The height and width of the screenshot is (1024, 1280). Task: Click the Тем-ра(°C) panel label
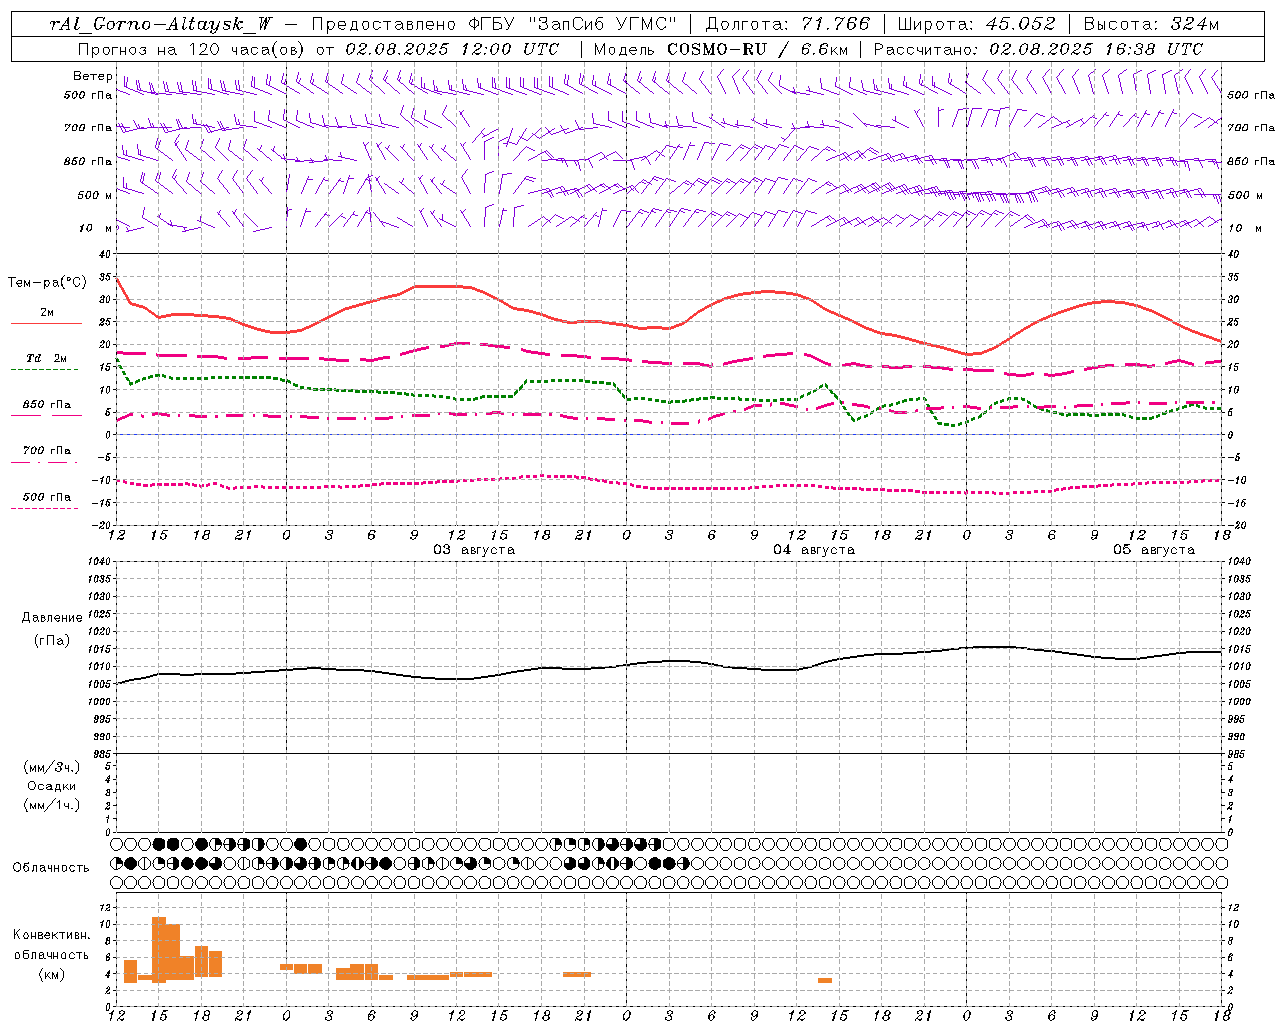pyautogui.click(x=47, y=283)
